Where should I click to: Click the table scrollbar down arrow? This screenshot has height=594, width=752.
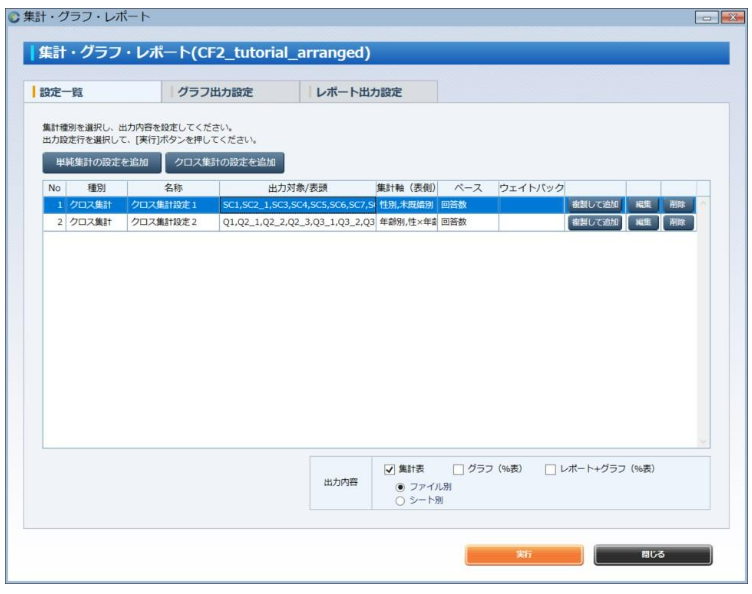[x=704, y=441]
